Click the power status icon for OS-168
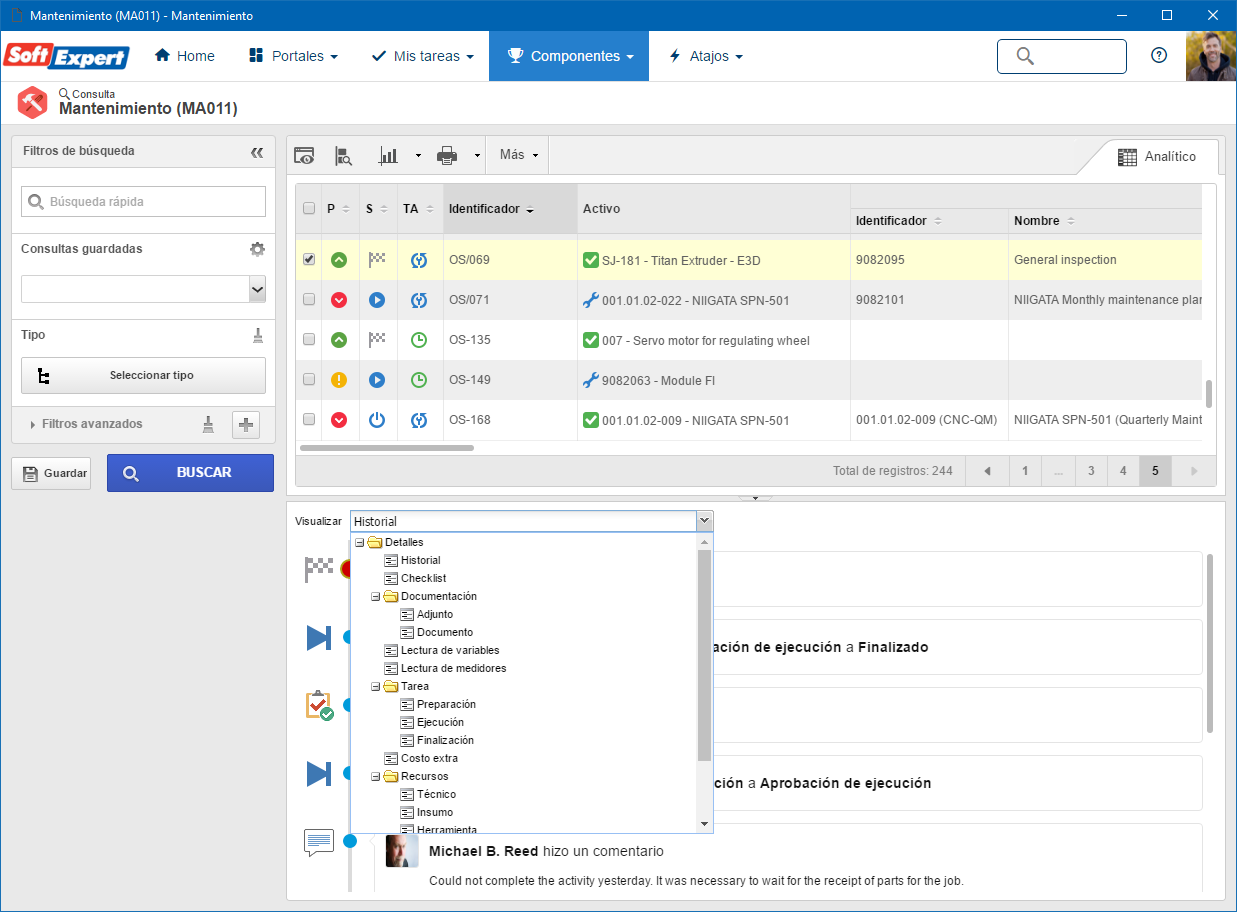 point(377,420)
